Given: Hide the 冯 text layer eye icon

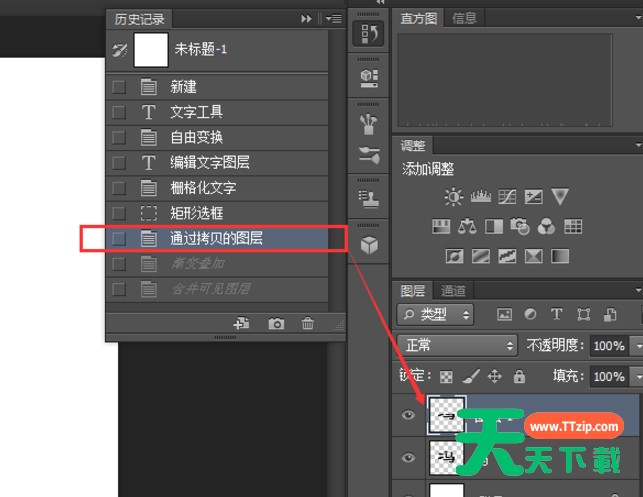Looking at the screenshot, I should [x=408, y=458].
